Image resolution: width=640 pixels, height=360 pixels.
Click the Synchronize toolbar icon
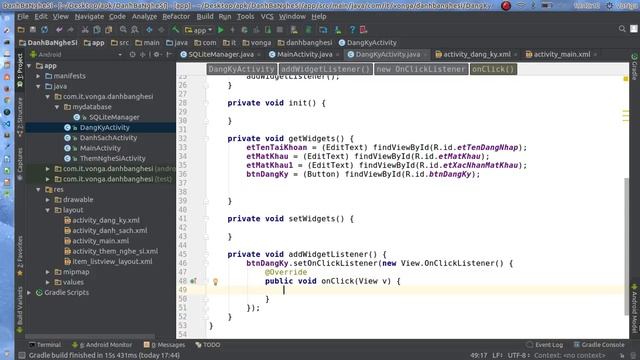coord(44,30)
